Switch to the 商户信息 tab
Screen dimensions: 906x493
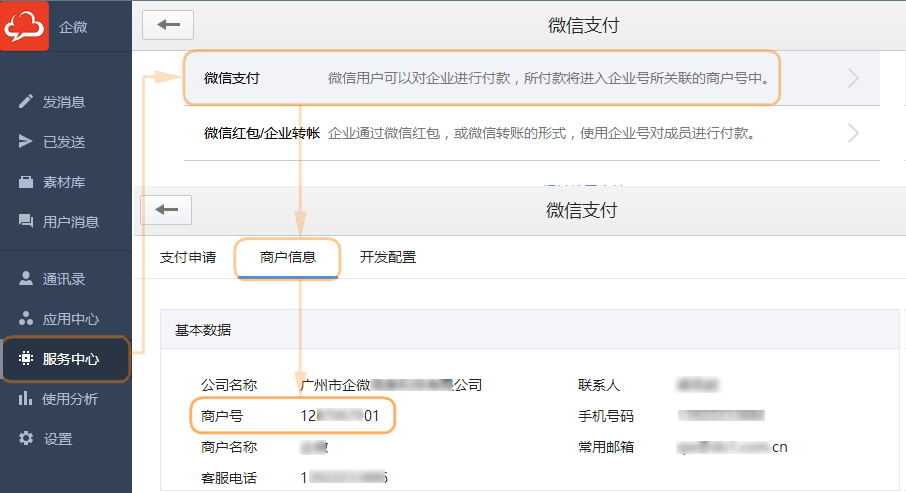[288, 257]
